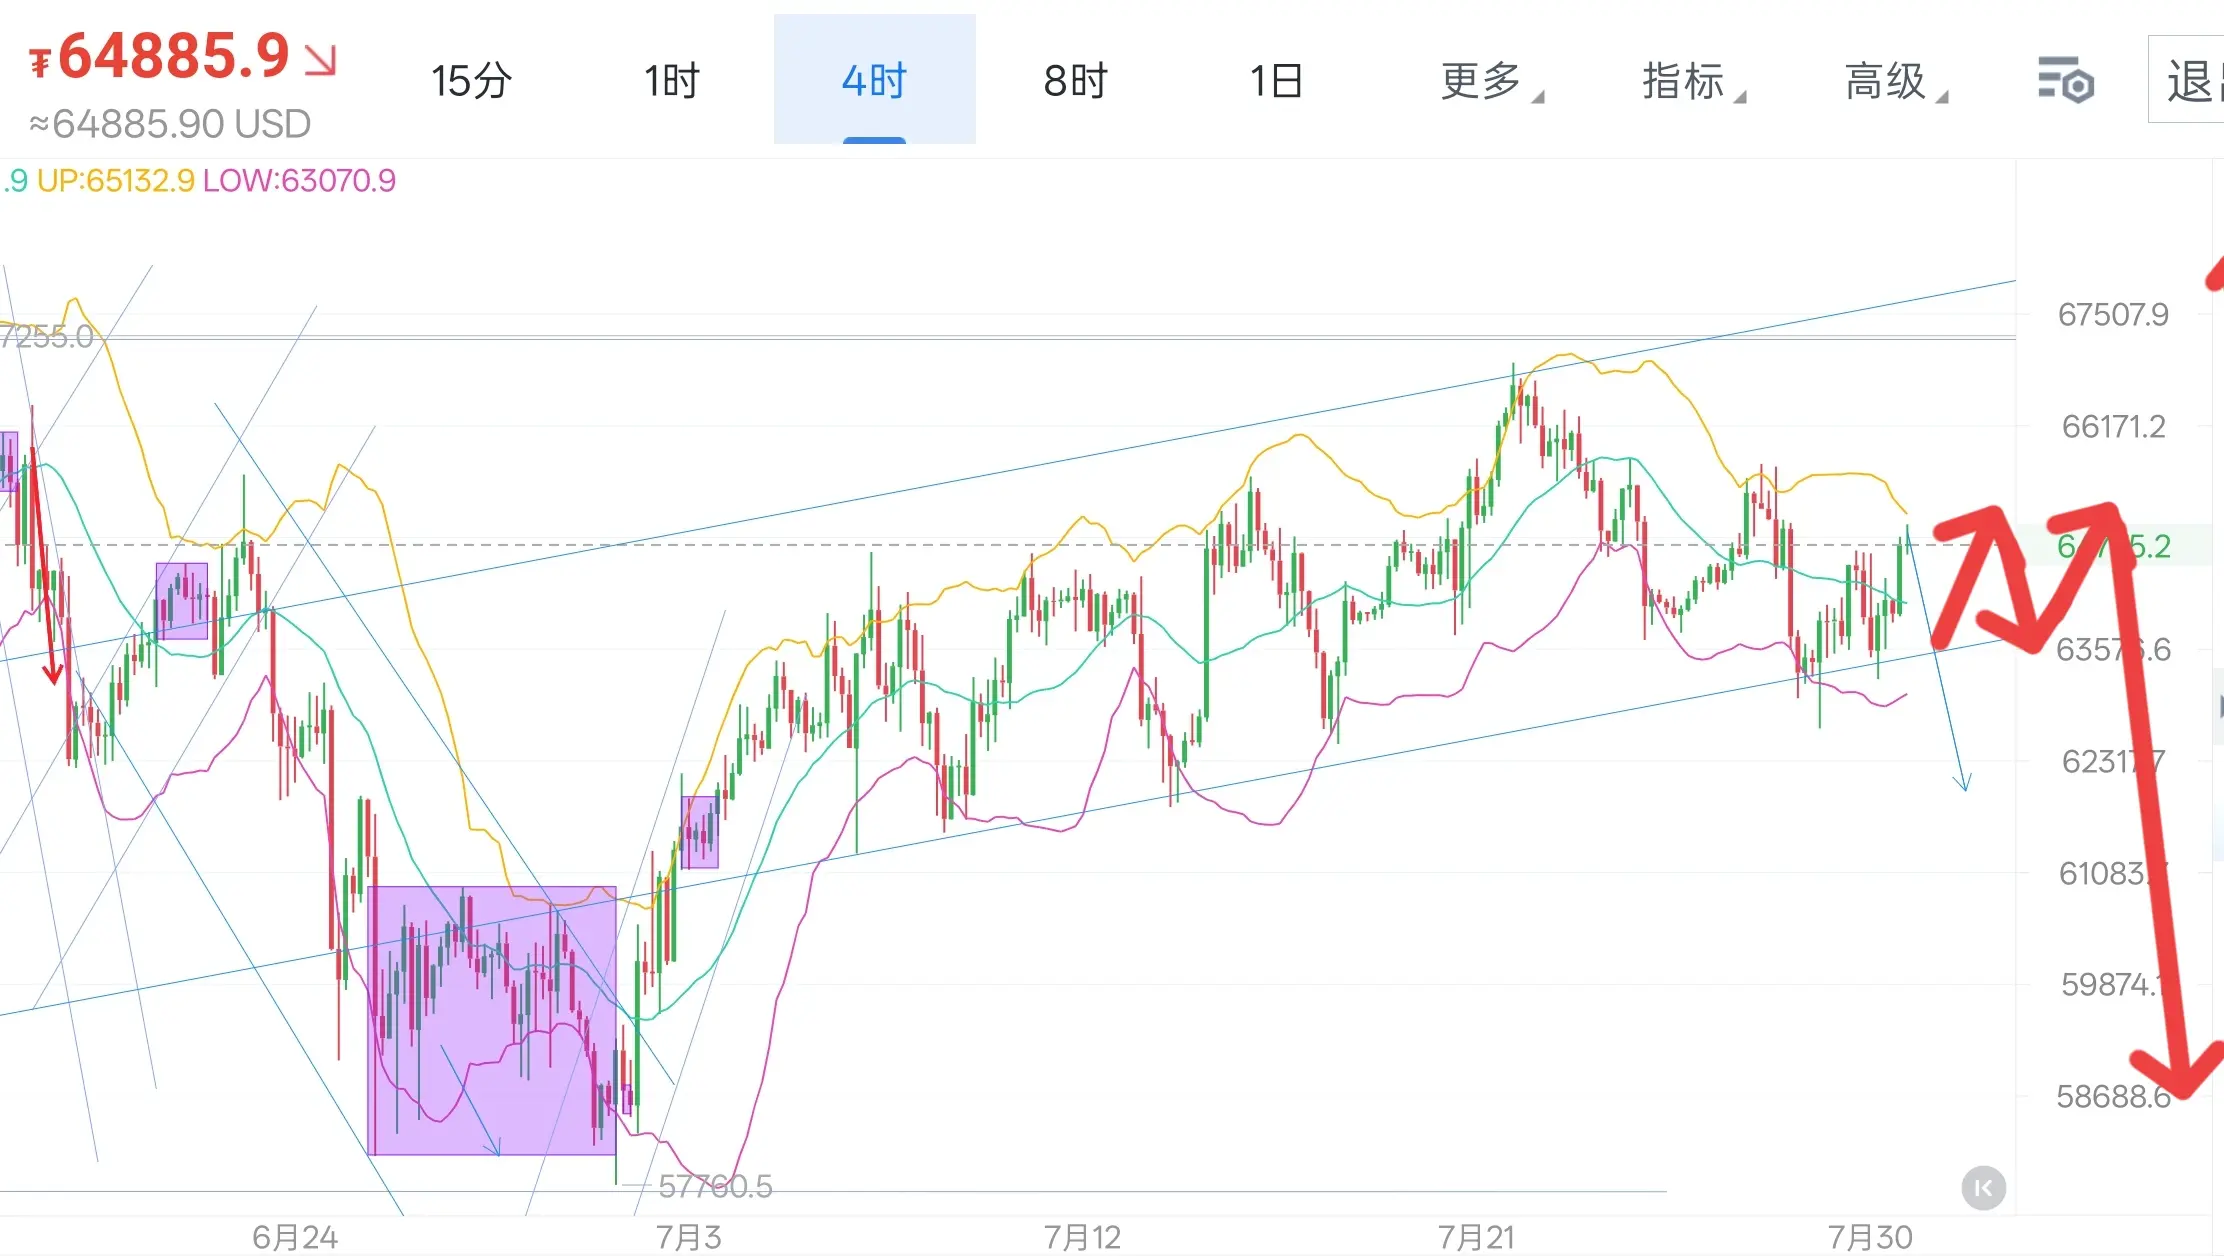Tap the Tether currency symbol
Image resolution: width=2224 pixels, height=1256 pixels.
click(x=40, y=64)
